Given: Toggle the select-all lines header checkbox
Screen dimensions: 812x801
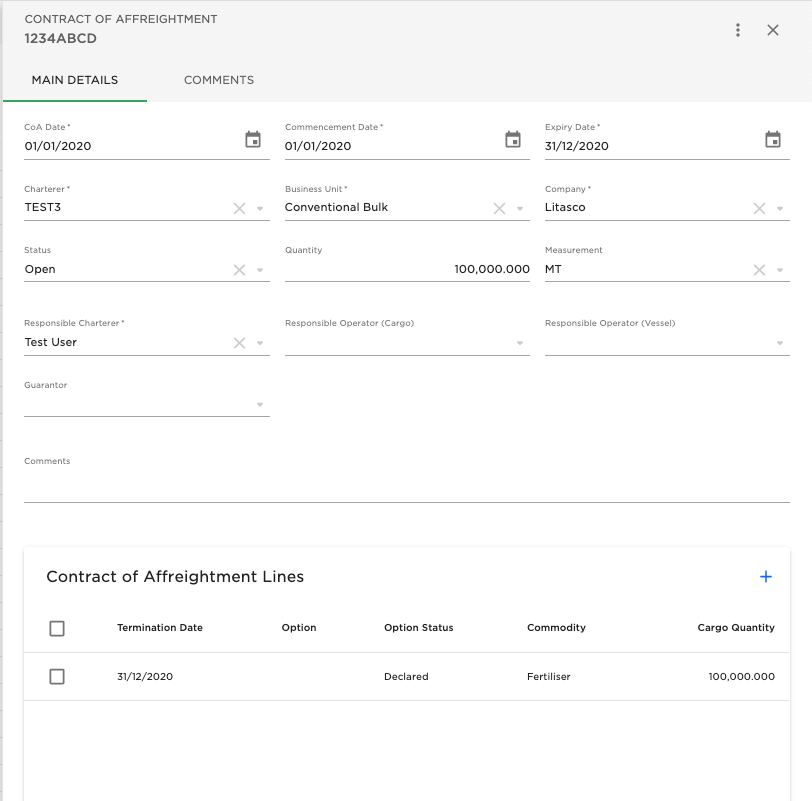Looking at the screenshot, I should click(x=57, y=629).
